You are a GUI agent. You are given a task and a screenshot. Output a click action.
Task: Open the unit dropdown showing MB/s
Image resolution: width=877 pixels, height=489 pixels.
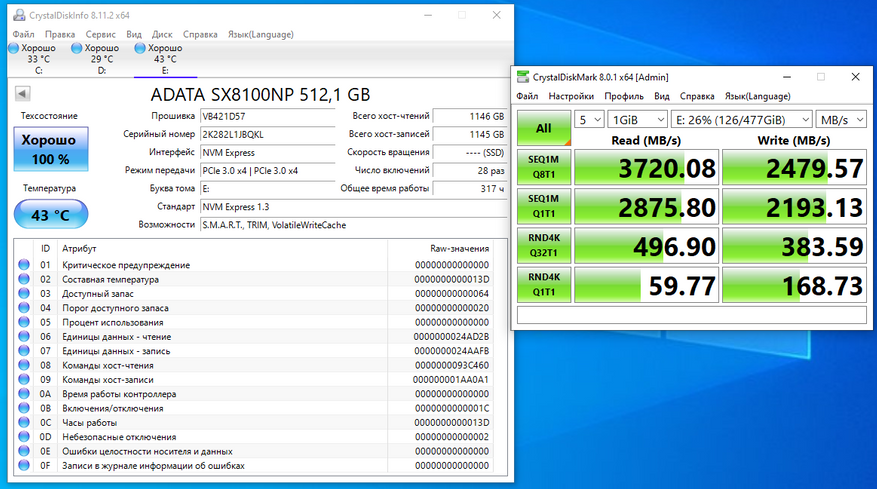click(841, 120)
